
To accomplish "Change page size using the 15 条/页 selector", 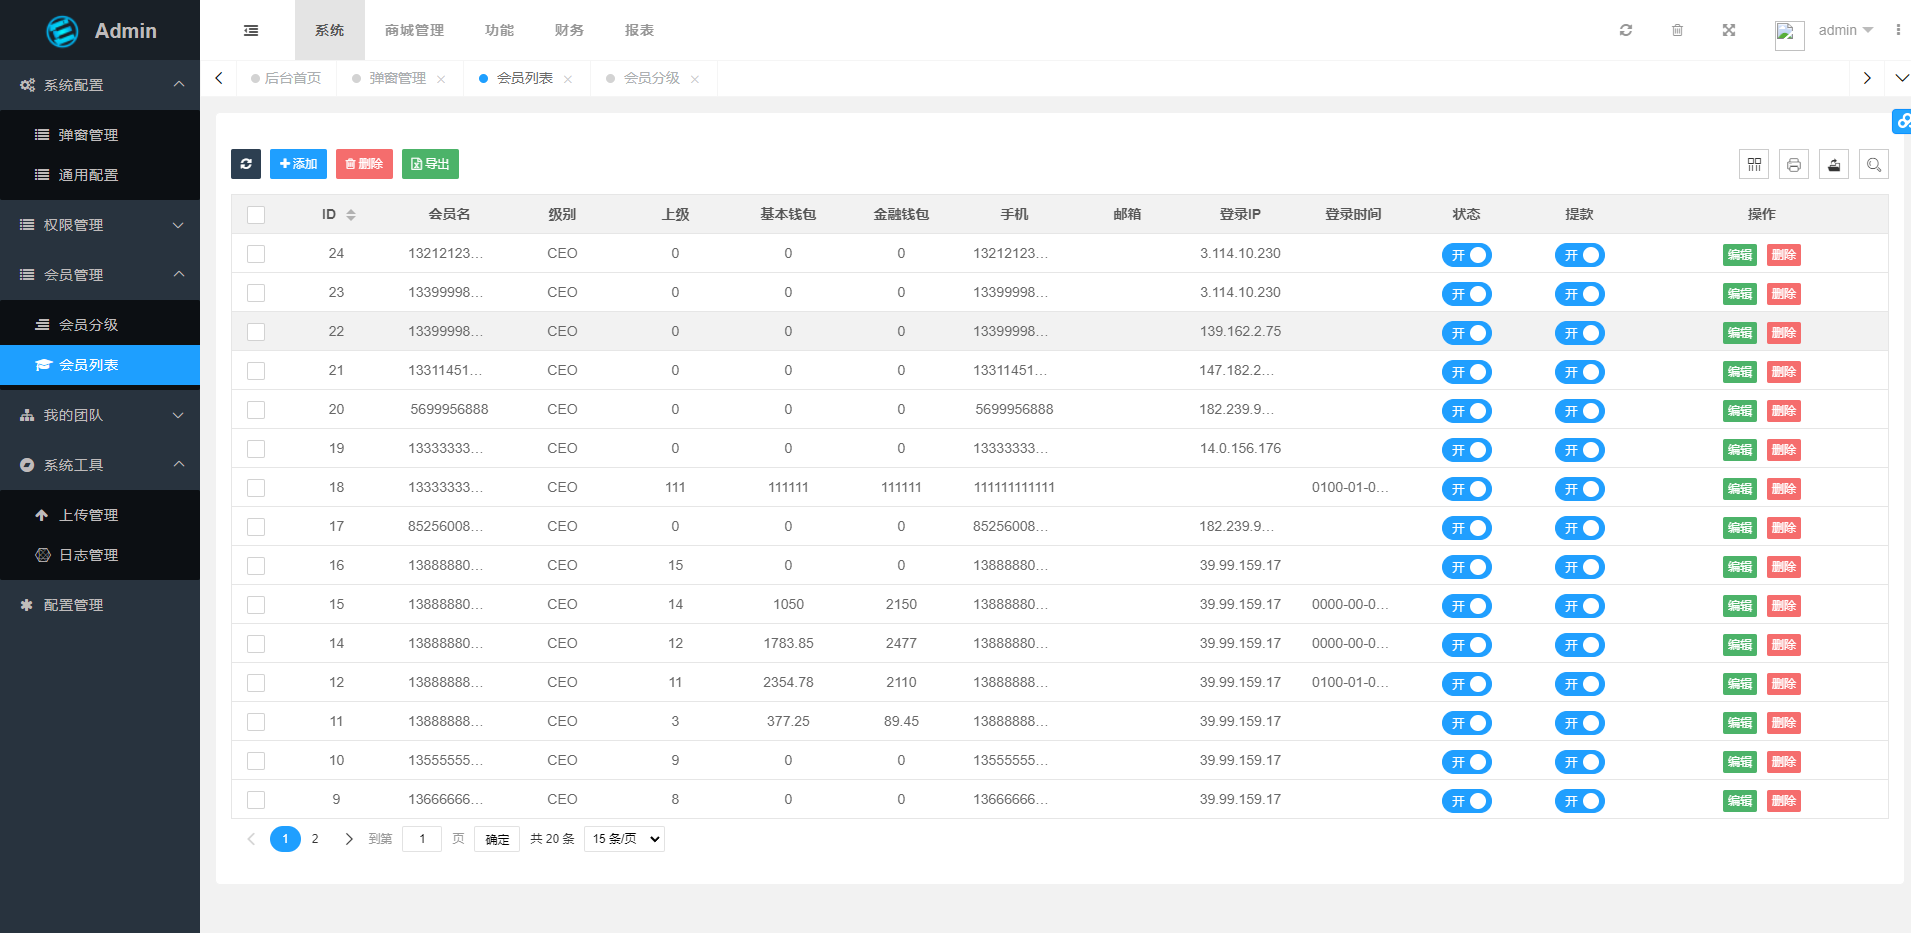I will click(x=623, y=839).
